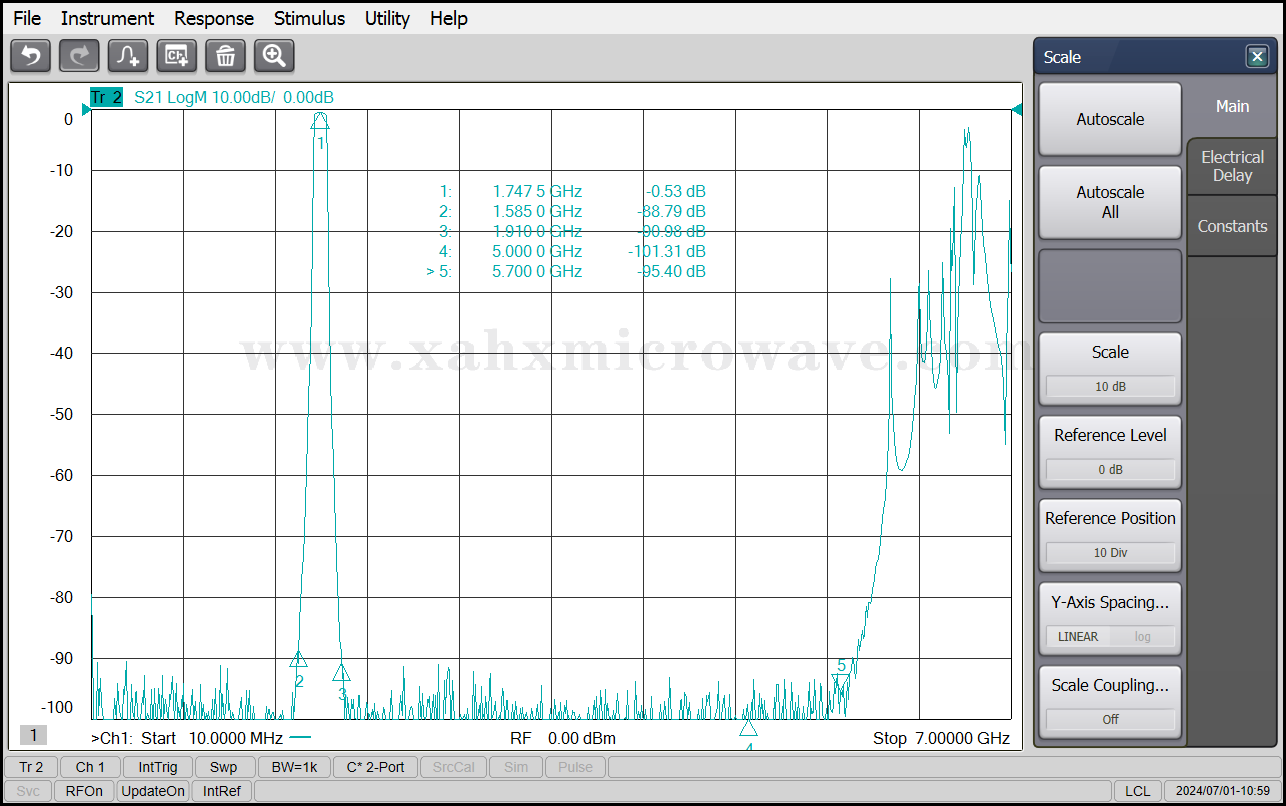Click BW=1k status bar item
The image size is (1286, 806).
pyautogui.click(x=294, y=767)
